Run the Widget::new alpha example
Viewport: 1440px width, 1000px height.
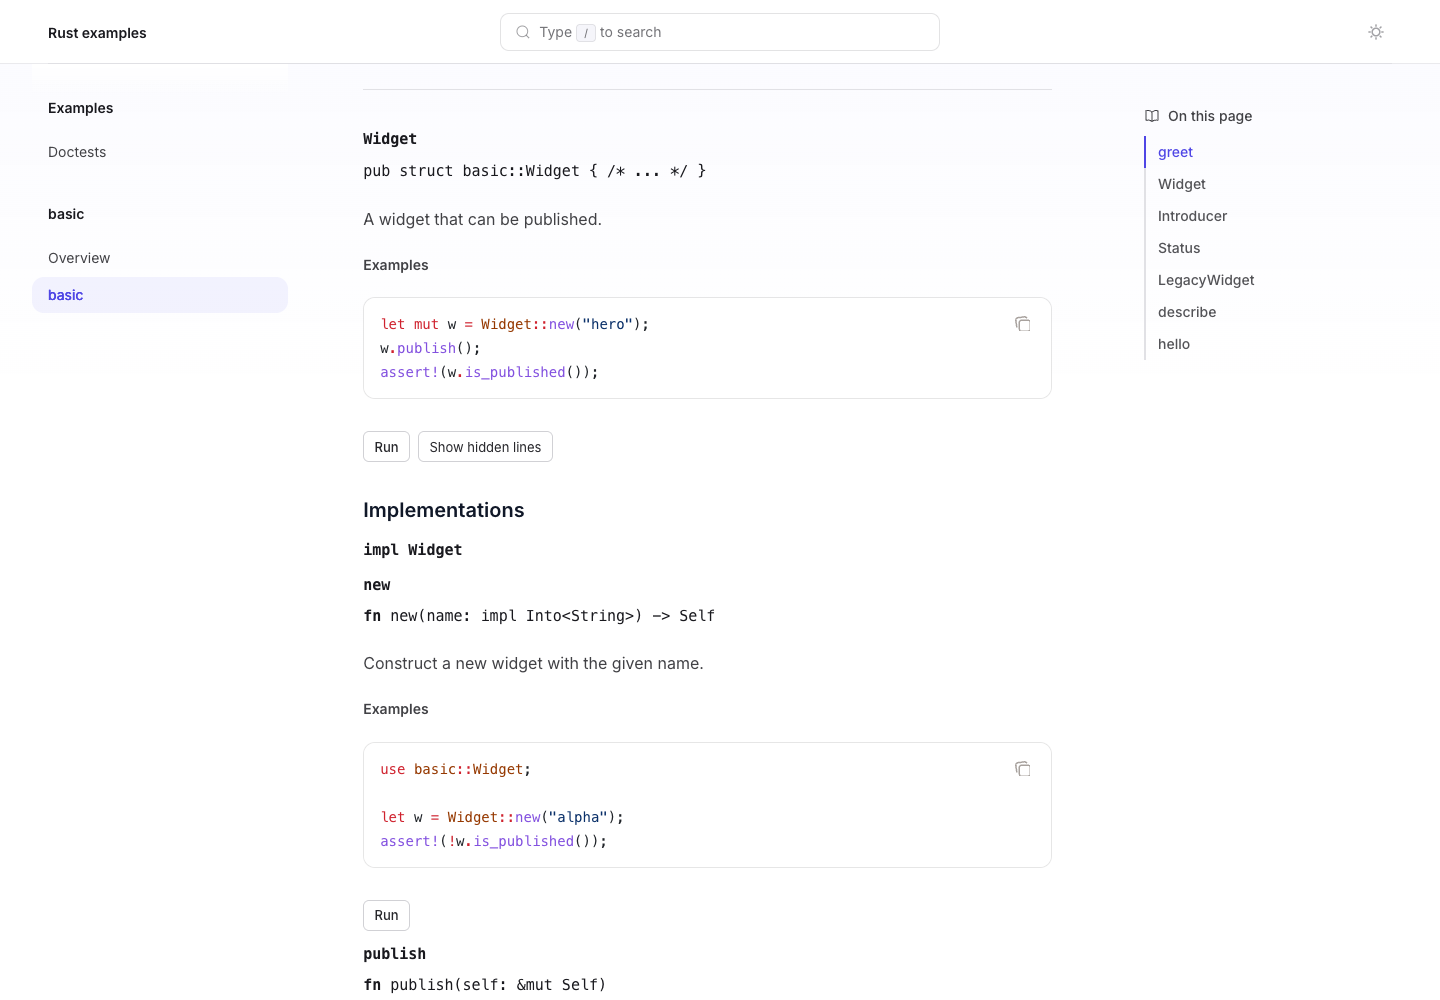386,915
